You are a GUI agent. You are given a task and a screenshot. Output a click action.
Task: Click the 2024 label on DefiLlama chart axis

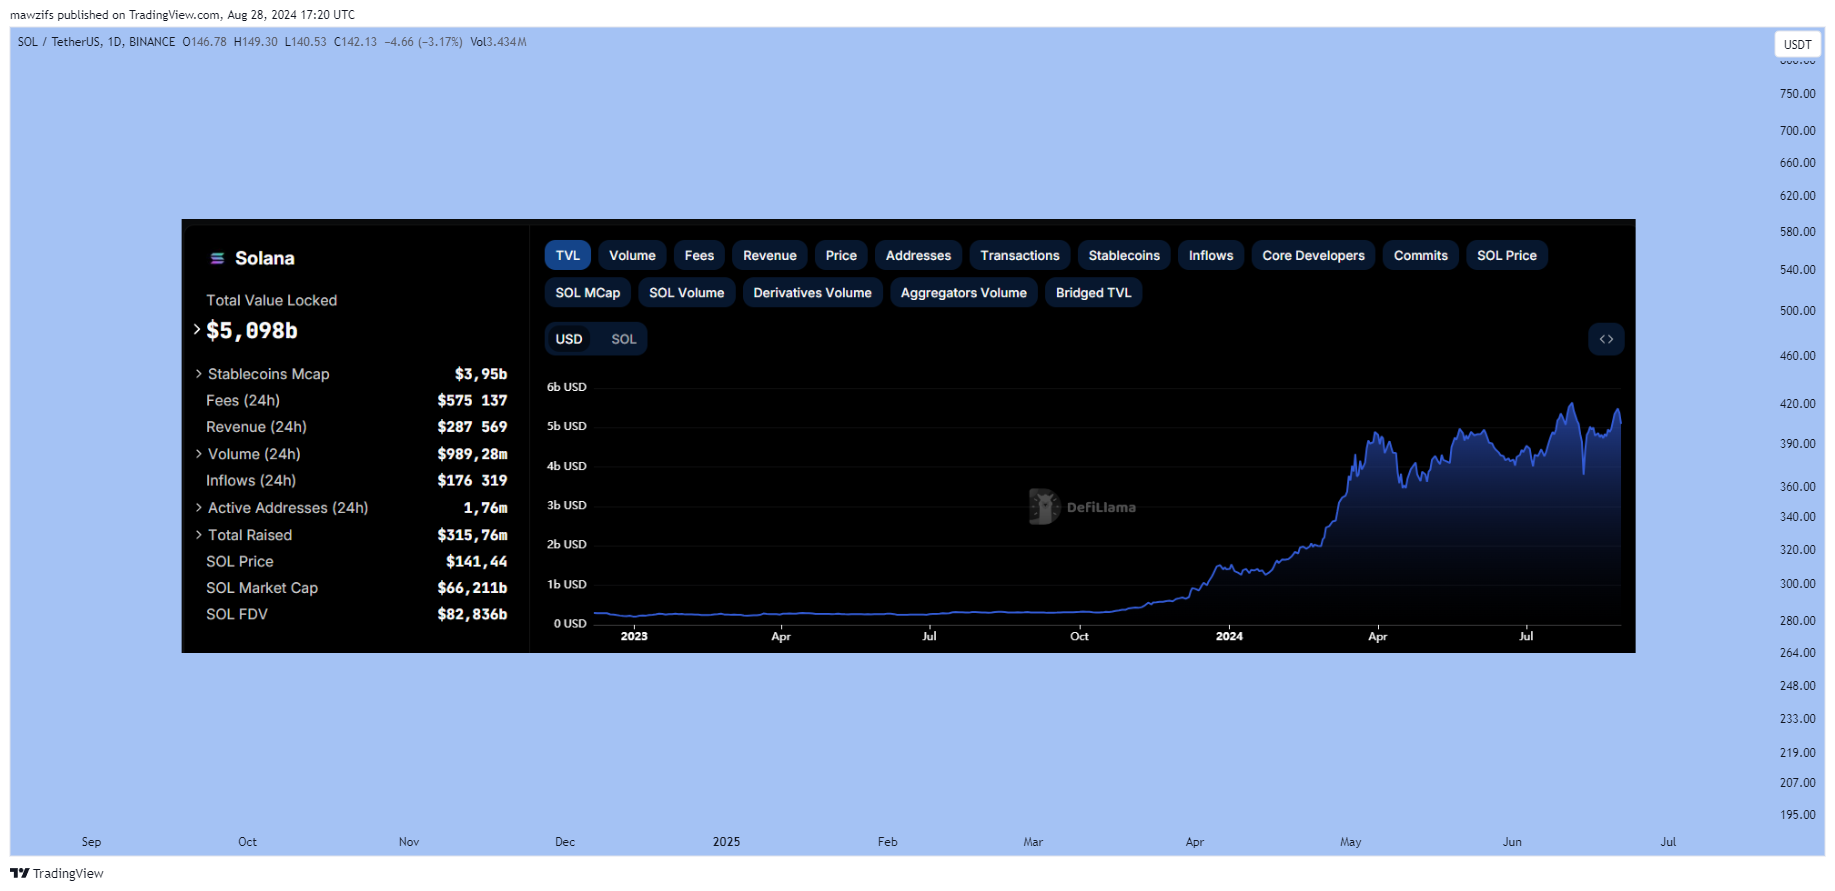click(x=1229, y=636)
